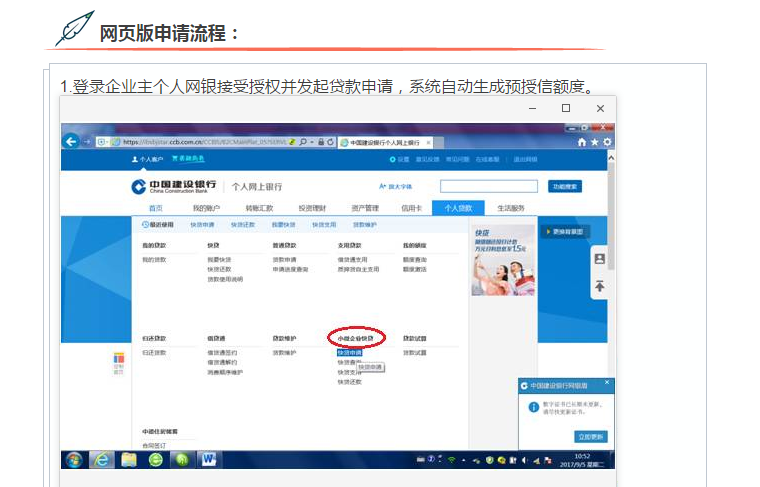The image size is (760, 487).
Task: Switch to the 我的账户 tab
Action: tap(206, 208)
